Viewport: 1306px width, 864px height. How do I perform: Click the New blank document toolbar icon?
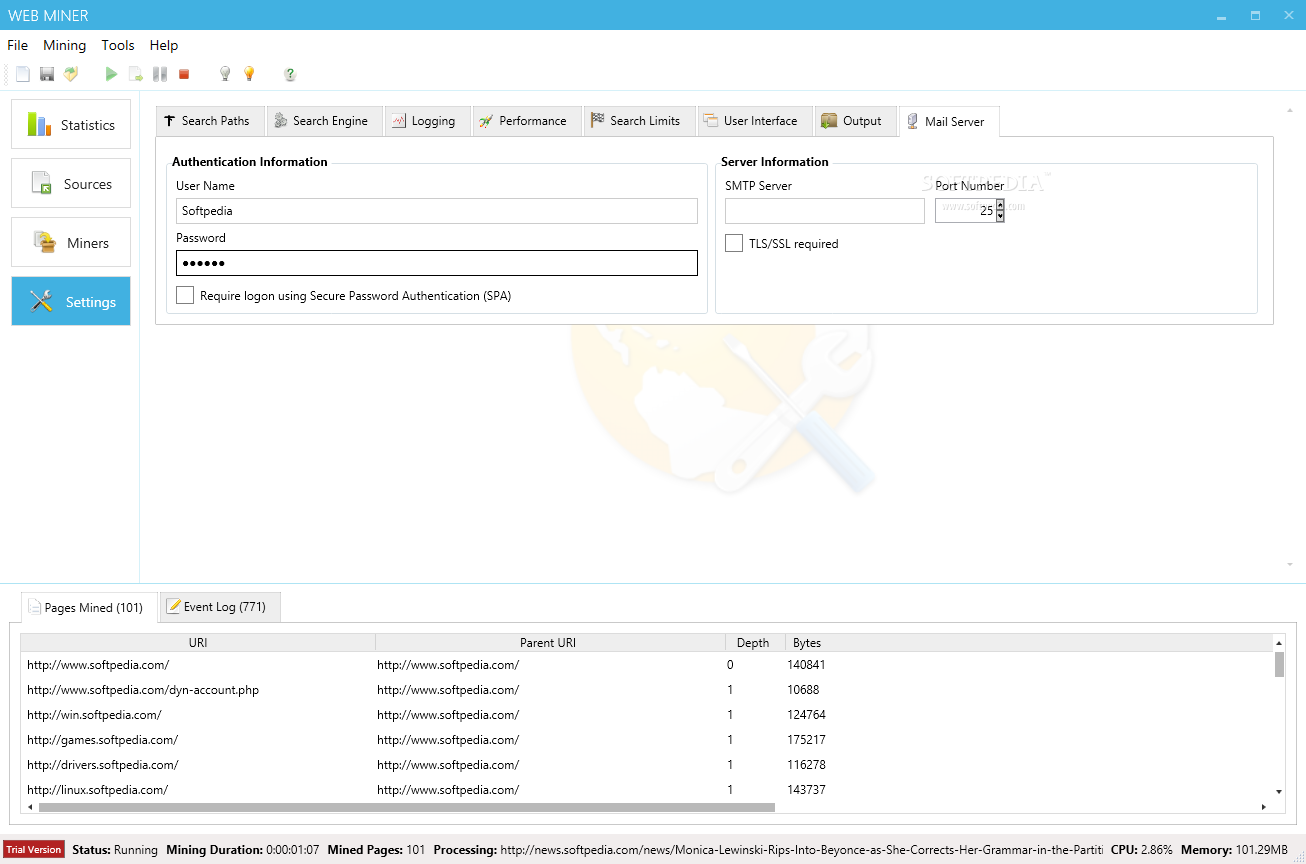[23, 74]
